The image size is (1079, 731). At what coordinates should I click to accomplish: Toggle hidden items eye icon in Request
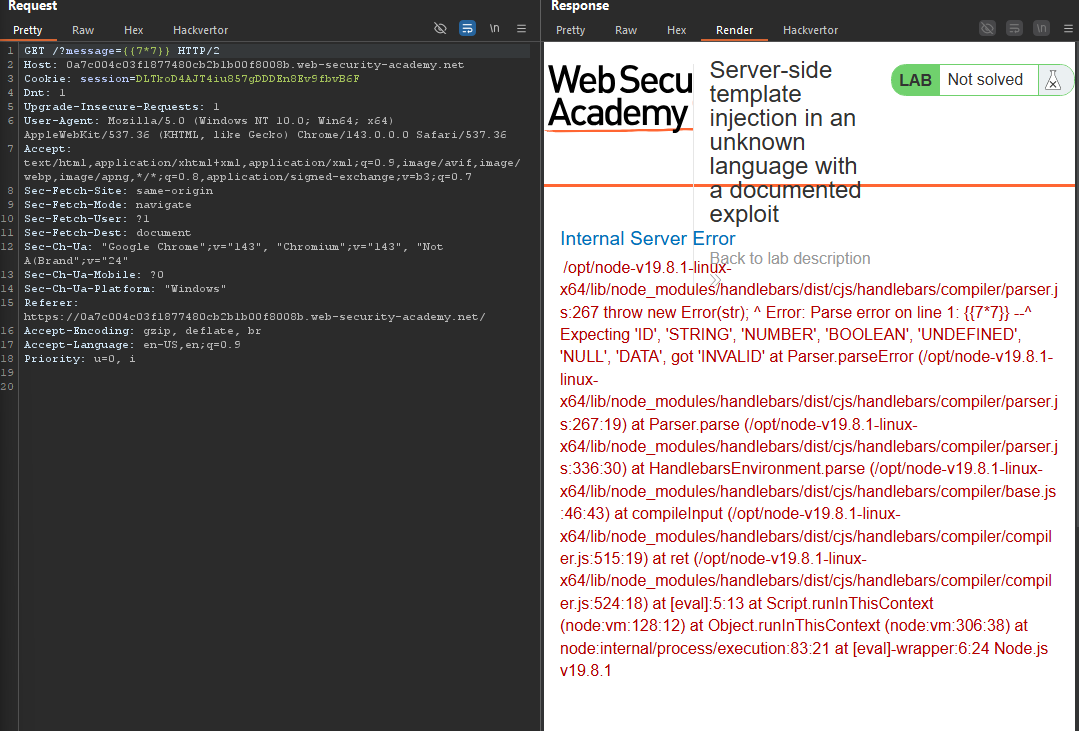click(x=440, y=28)
